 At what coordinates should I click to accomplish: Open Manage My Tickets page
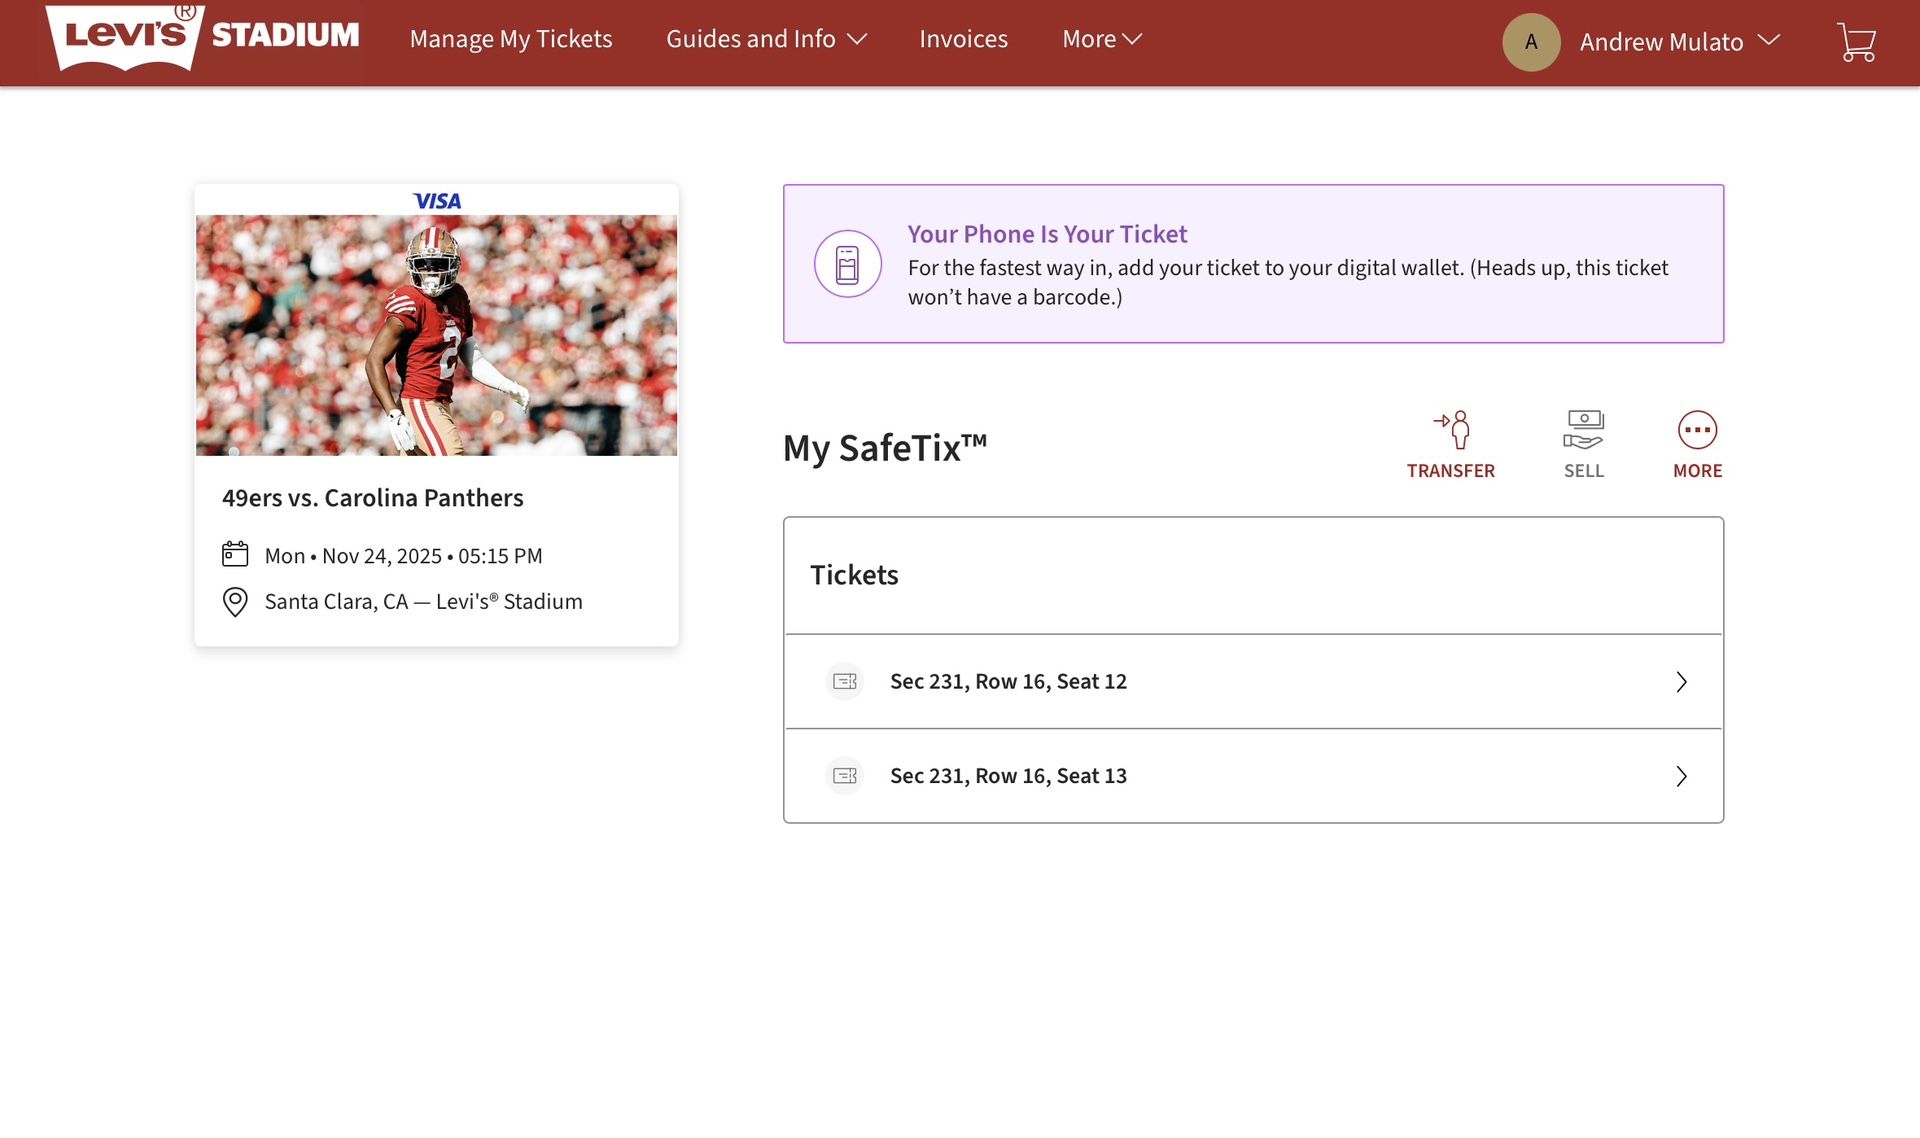[x=511, y=39]
